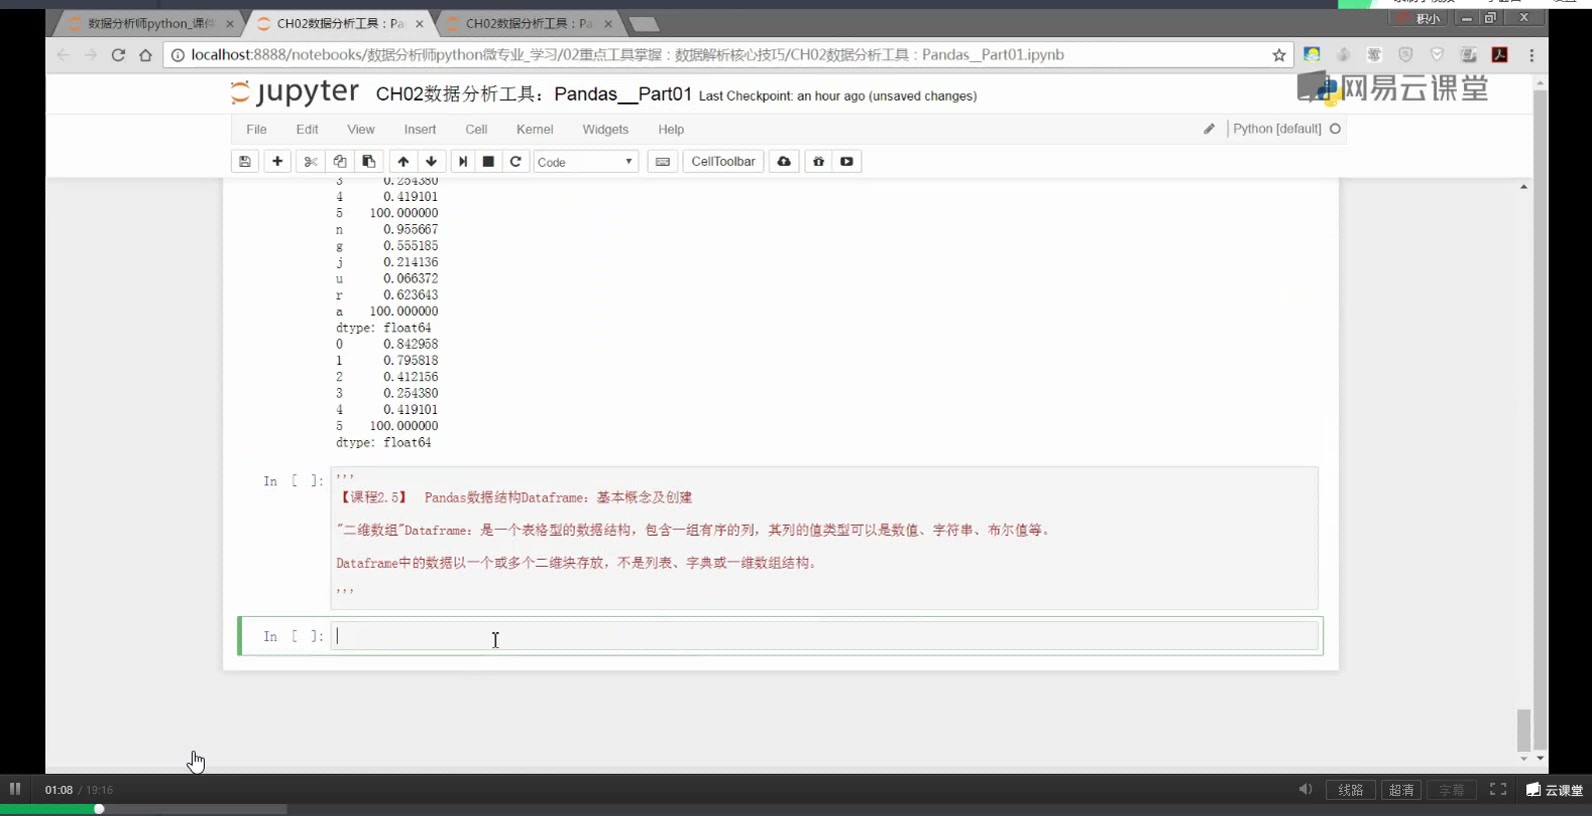Open the Widgets menu

click(x=606, y=129)
